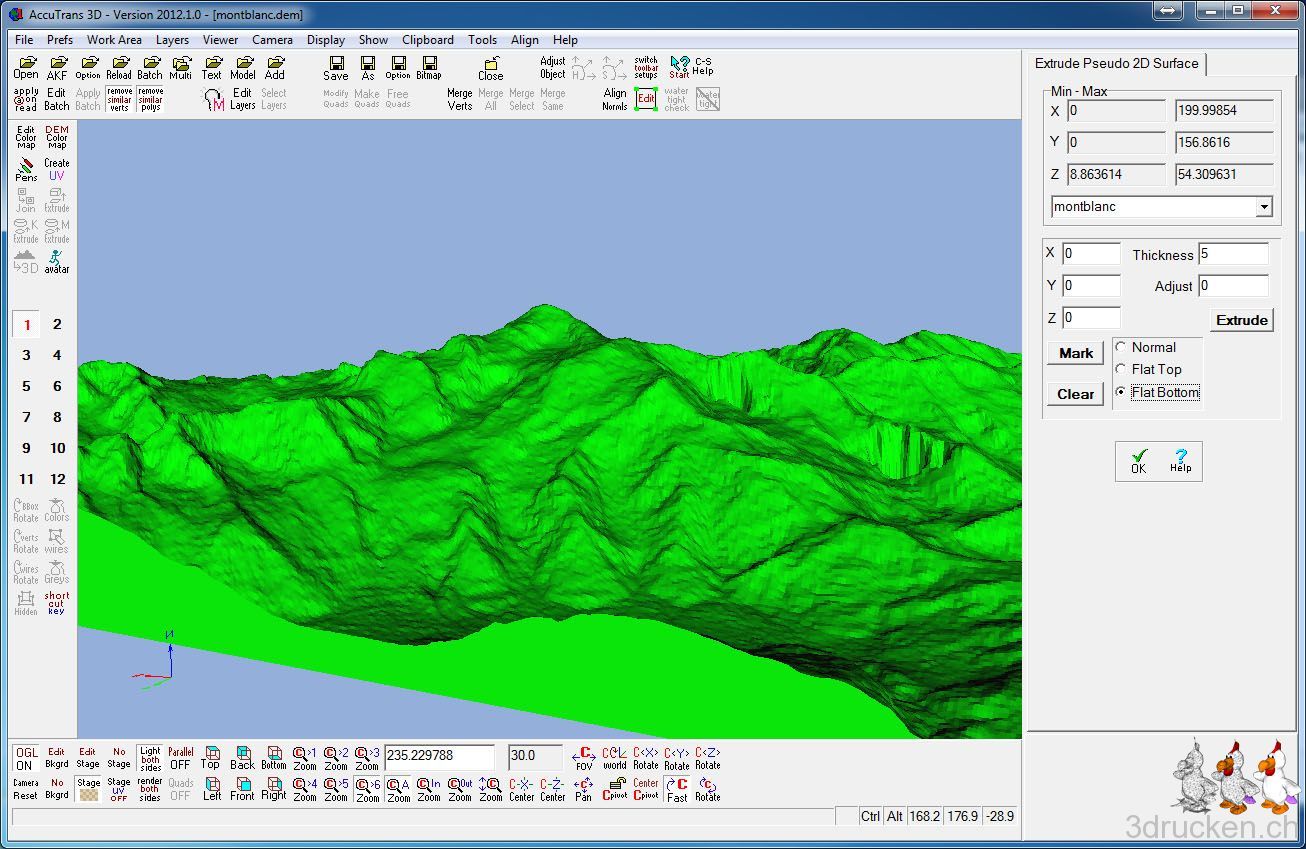
Task: Switch to the Top view
Action: pyautogui.click(x=211, y=758)
